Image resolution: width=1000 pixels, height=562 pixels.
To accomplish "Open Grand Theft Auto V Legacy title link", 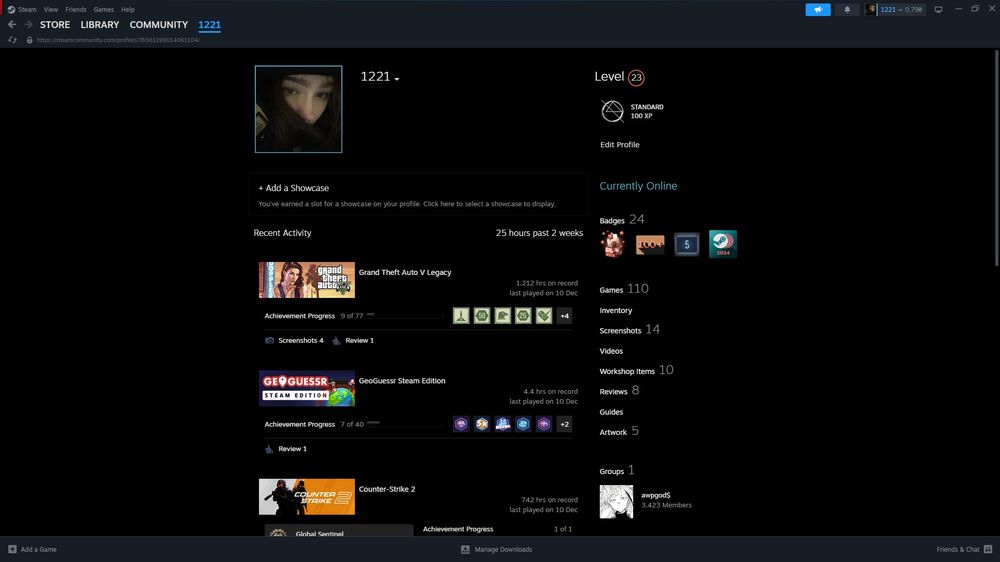I will tap(405, 272).
